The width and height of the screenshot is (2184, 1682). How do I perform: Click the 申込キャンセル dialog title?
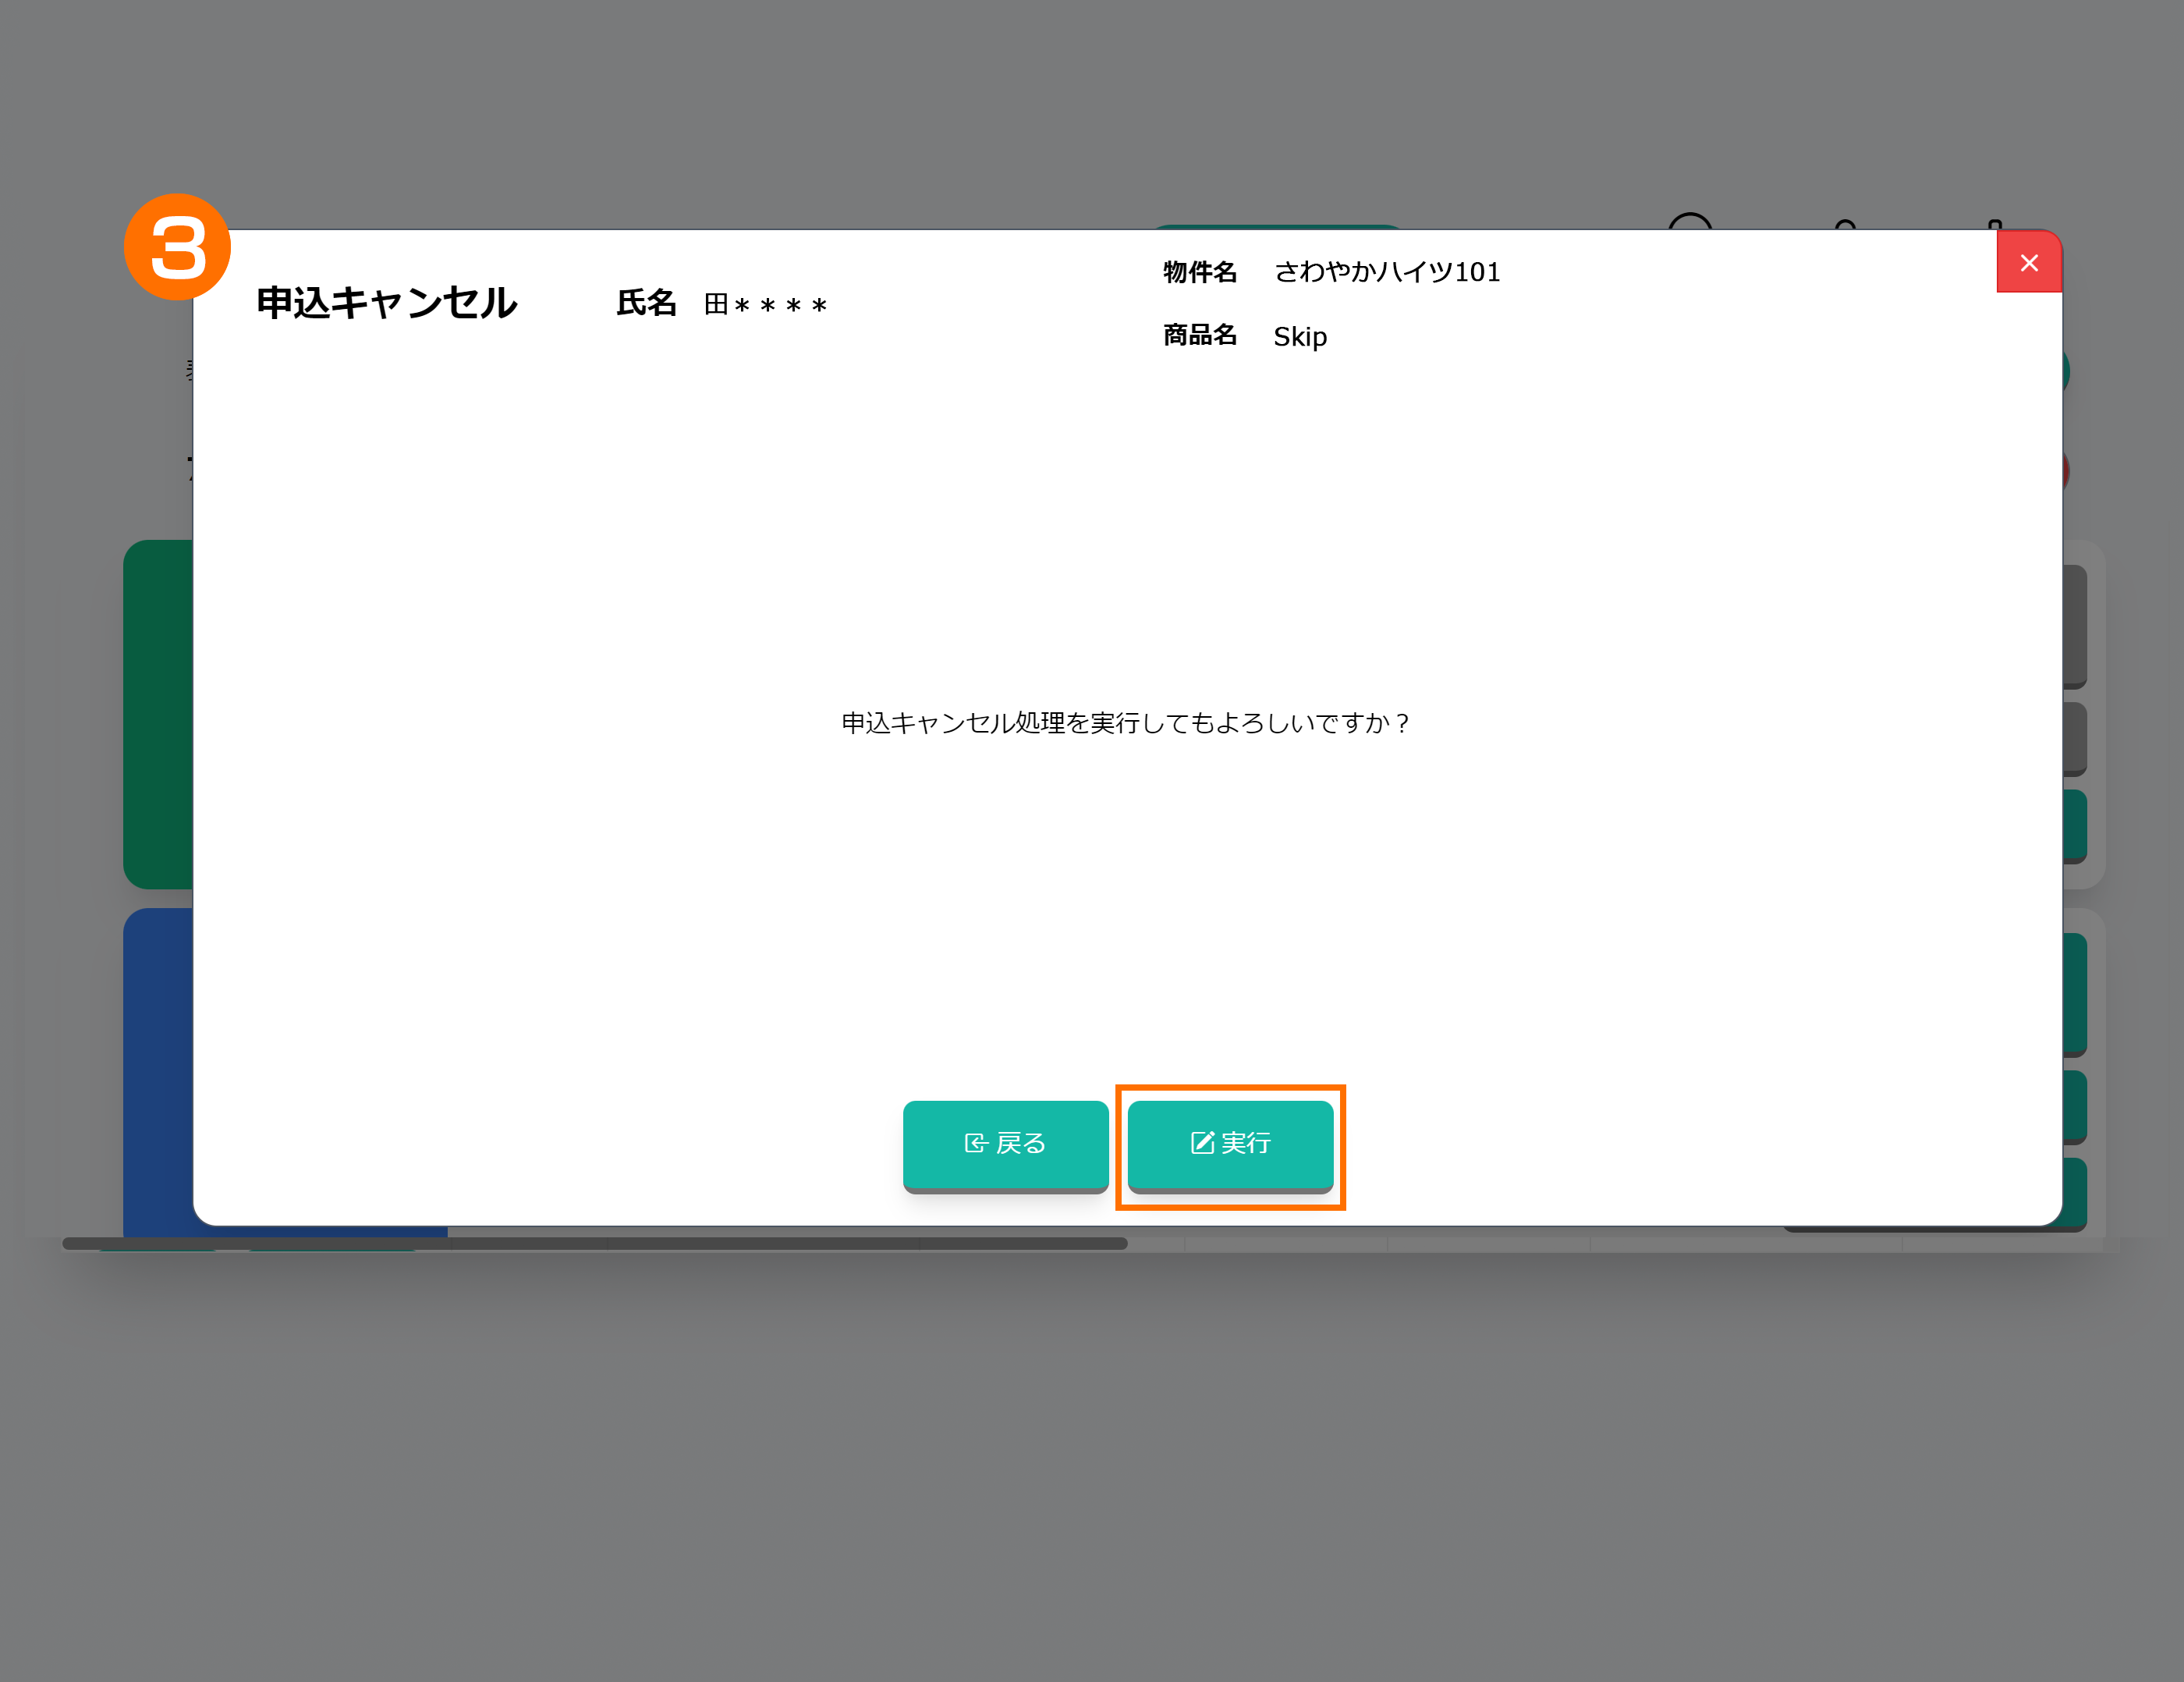[386, 303]
